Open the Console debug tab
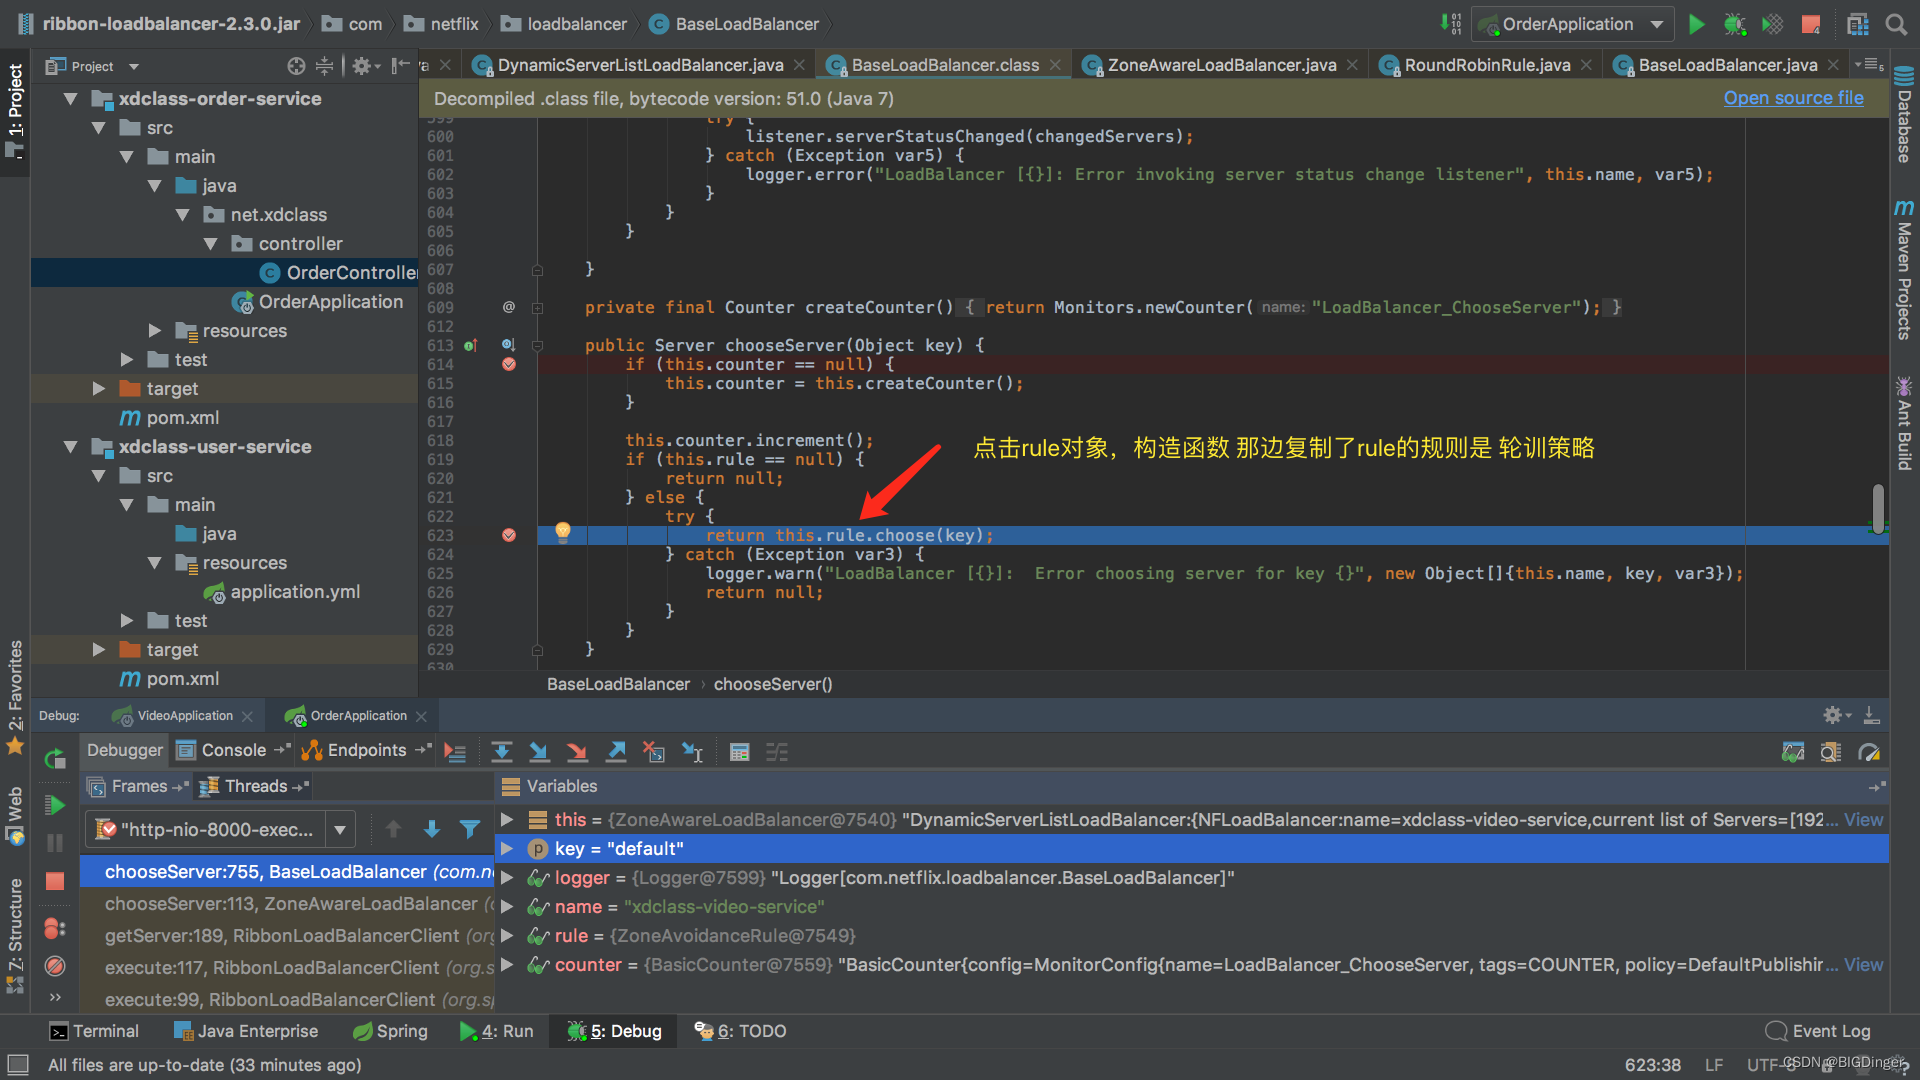Viewport: 1920px width, 1080px height. pyautogui.click(x=233, y=750)
